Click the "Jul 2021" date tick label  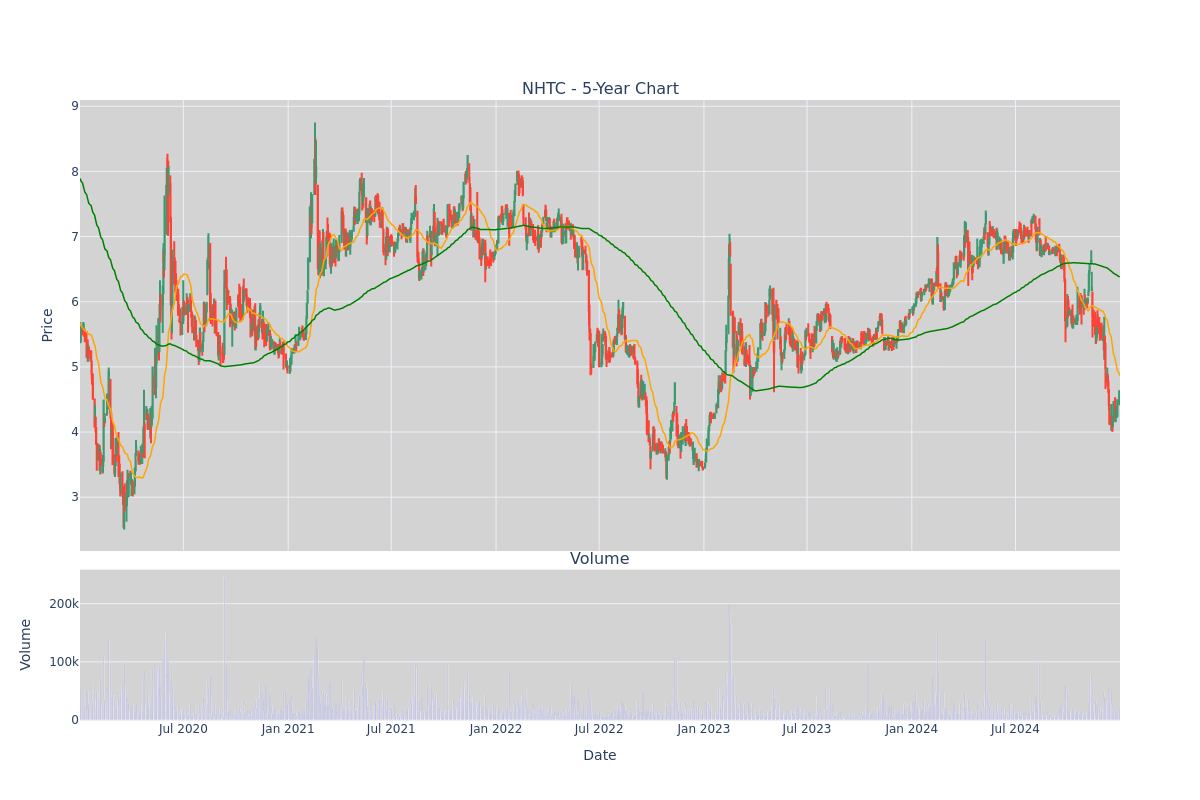(x=391, y=729)
